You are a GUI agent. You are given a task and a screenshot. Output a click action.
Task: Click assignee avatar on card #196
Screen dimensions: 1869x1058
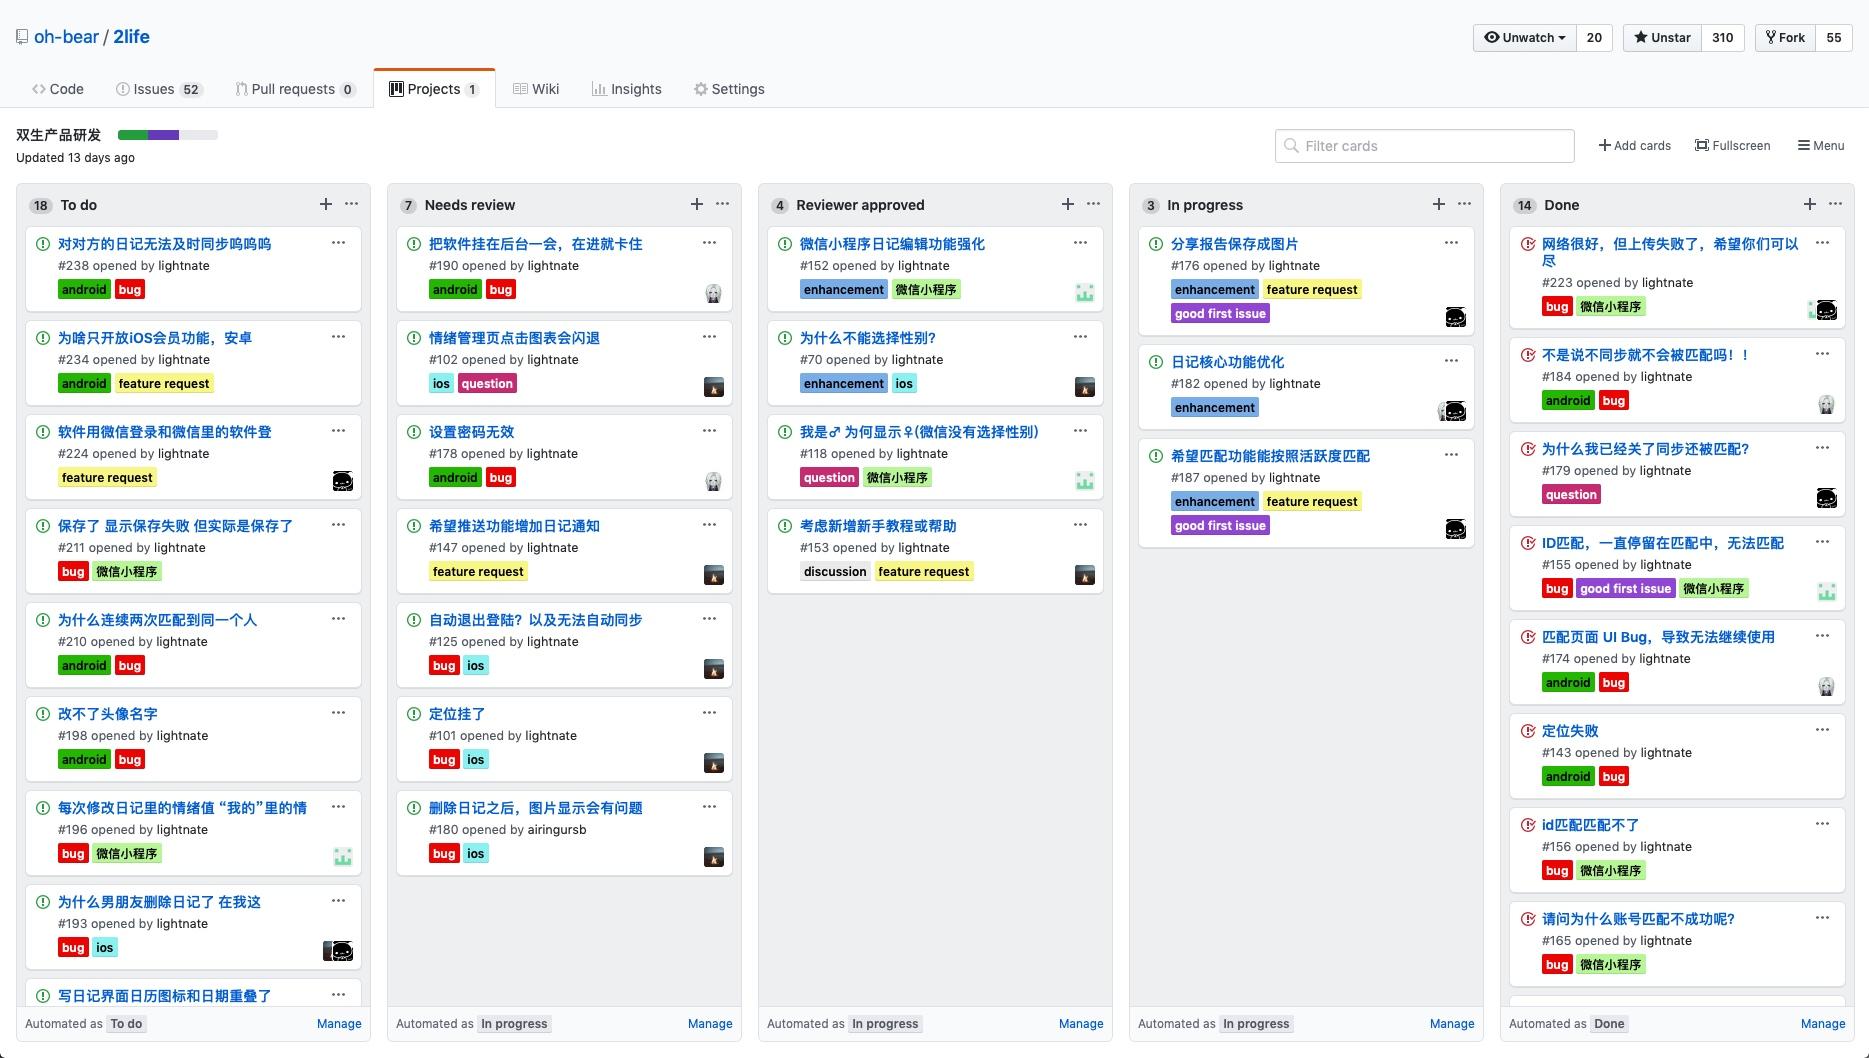coord(343,857)
